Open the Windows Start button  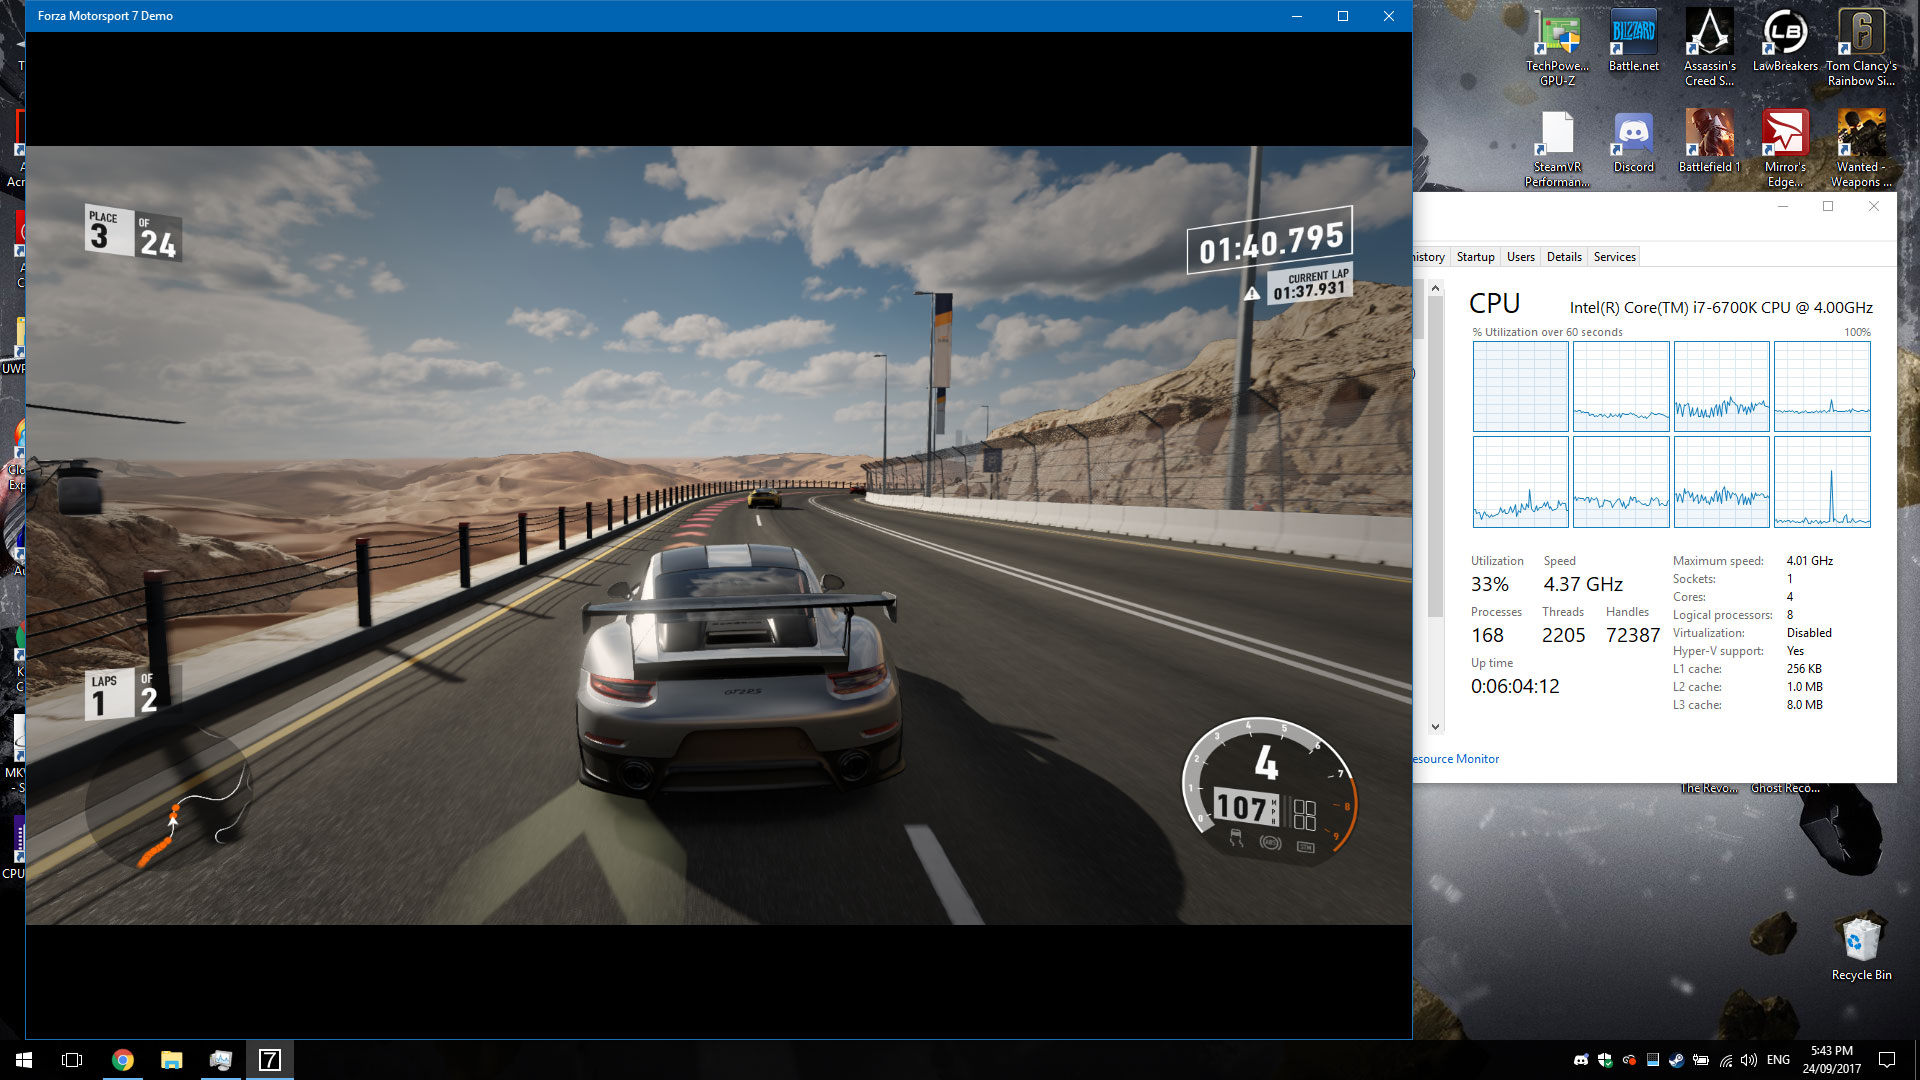24,1060
